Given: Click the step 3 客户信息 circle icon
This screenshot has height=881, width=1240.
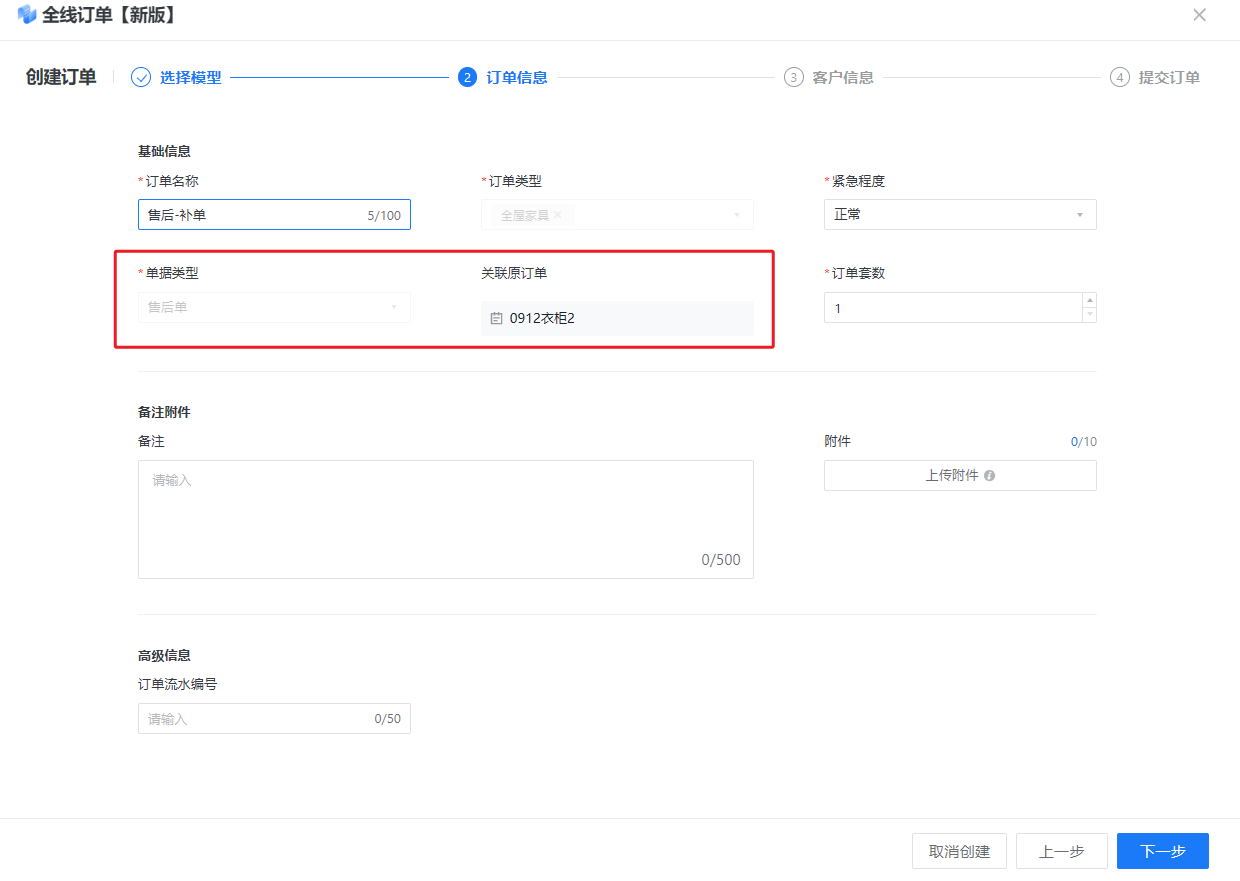Looking at the screenshot, I should [x=794, y=77].
